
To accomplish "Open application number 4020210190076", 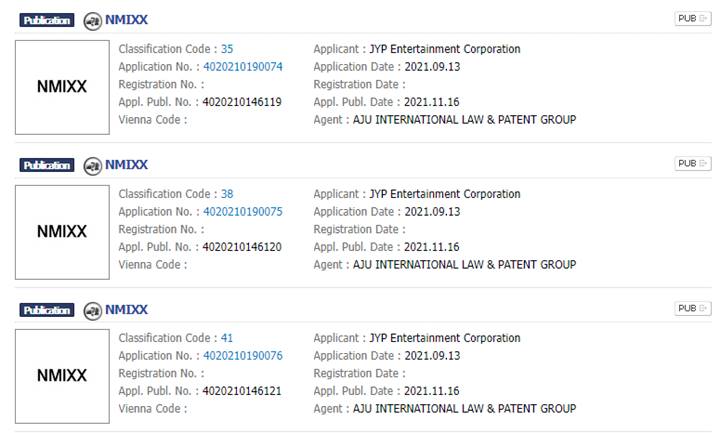I will pyautogui.click(x=243, y=355).
